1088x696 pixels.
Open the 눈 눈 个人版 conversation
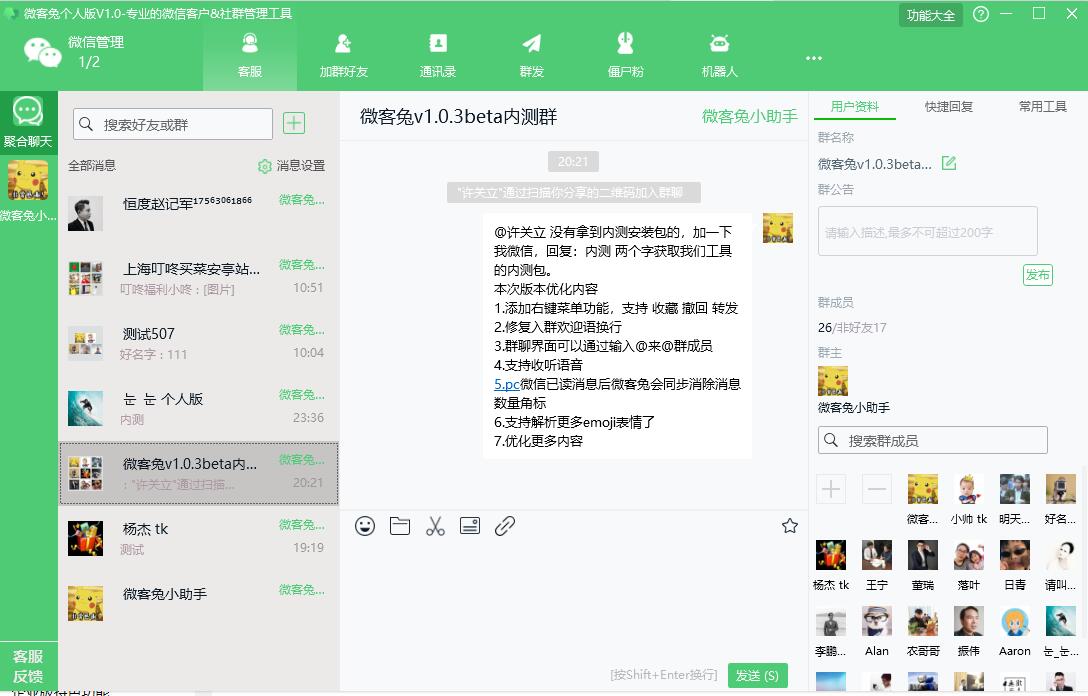pos(198,408)
